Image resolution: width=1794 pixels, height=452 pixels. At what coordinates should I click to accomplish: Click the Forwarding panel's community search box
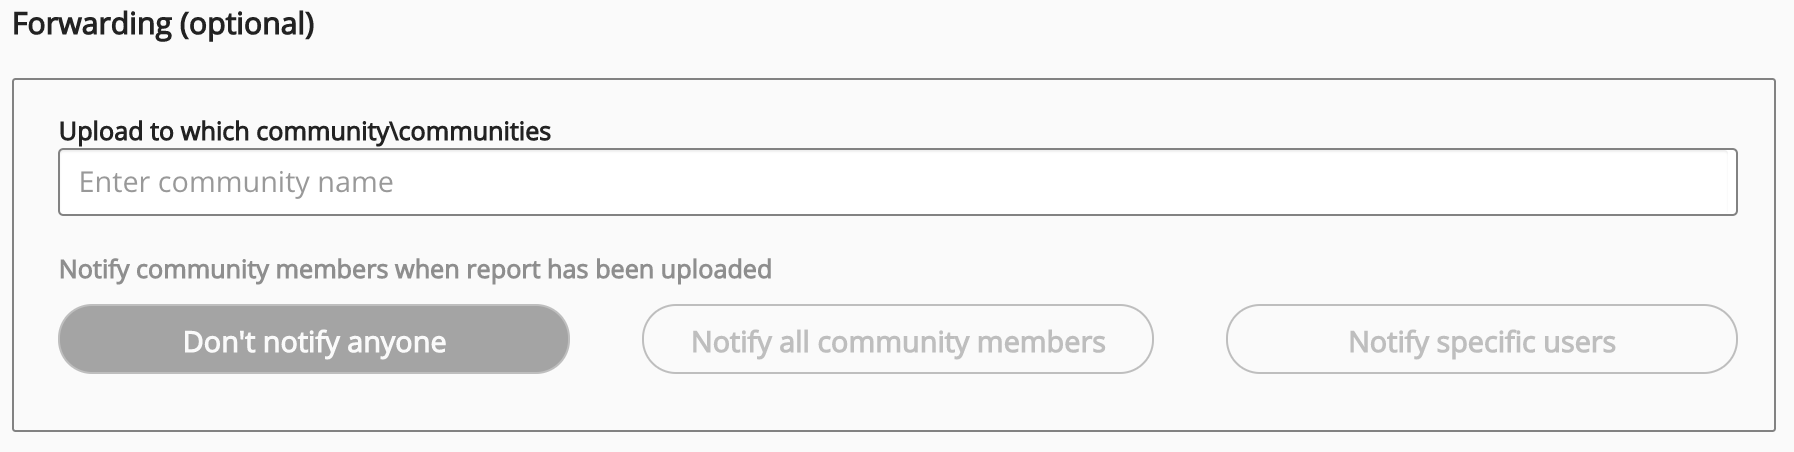tap(897, 182)
